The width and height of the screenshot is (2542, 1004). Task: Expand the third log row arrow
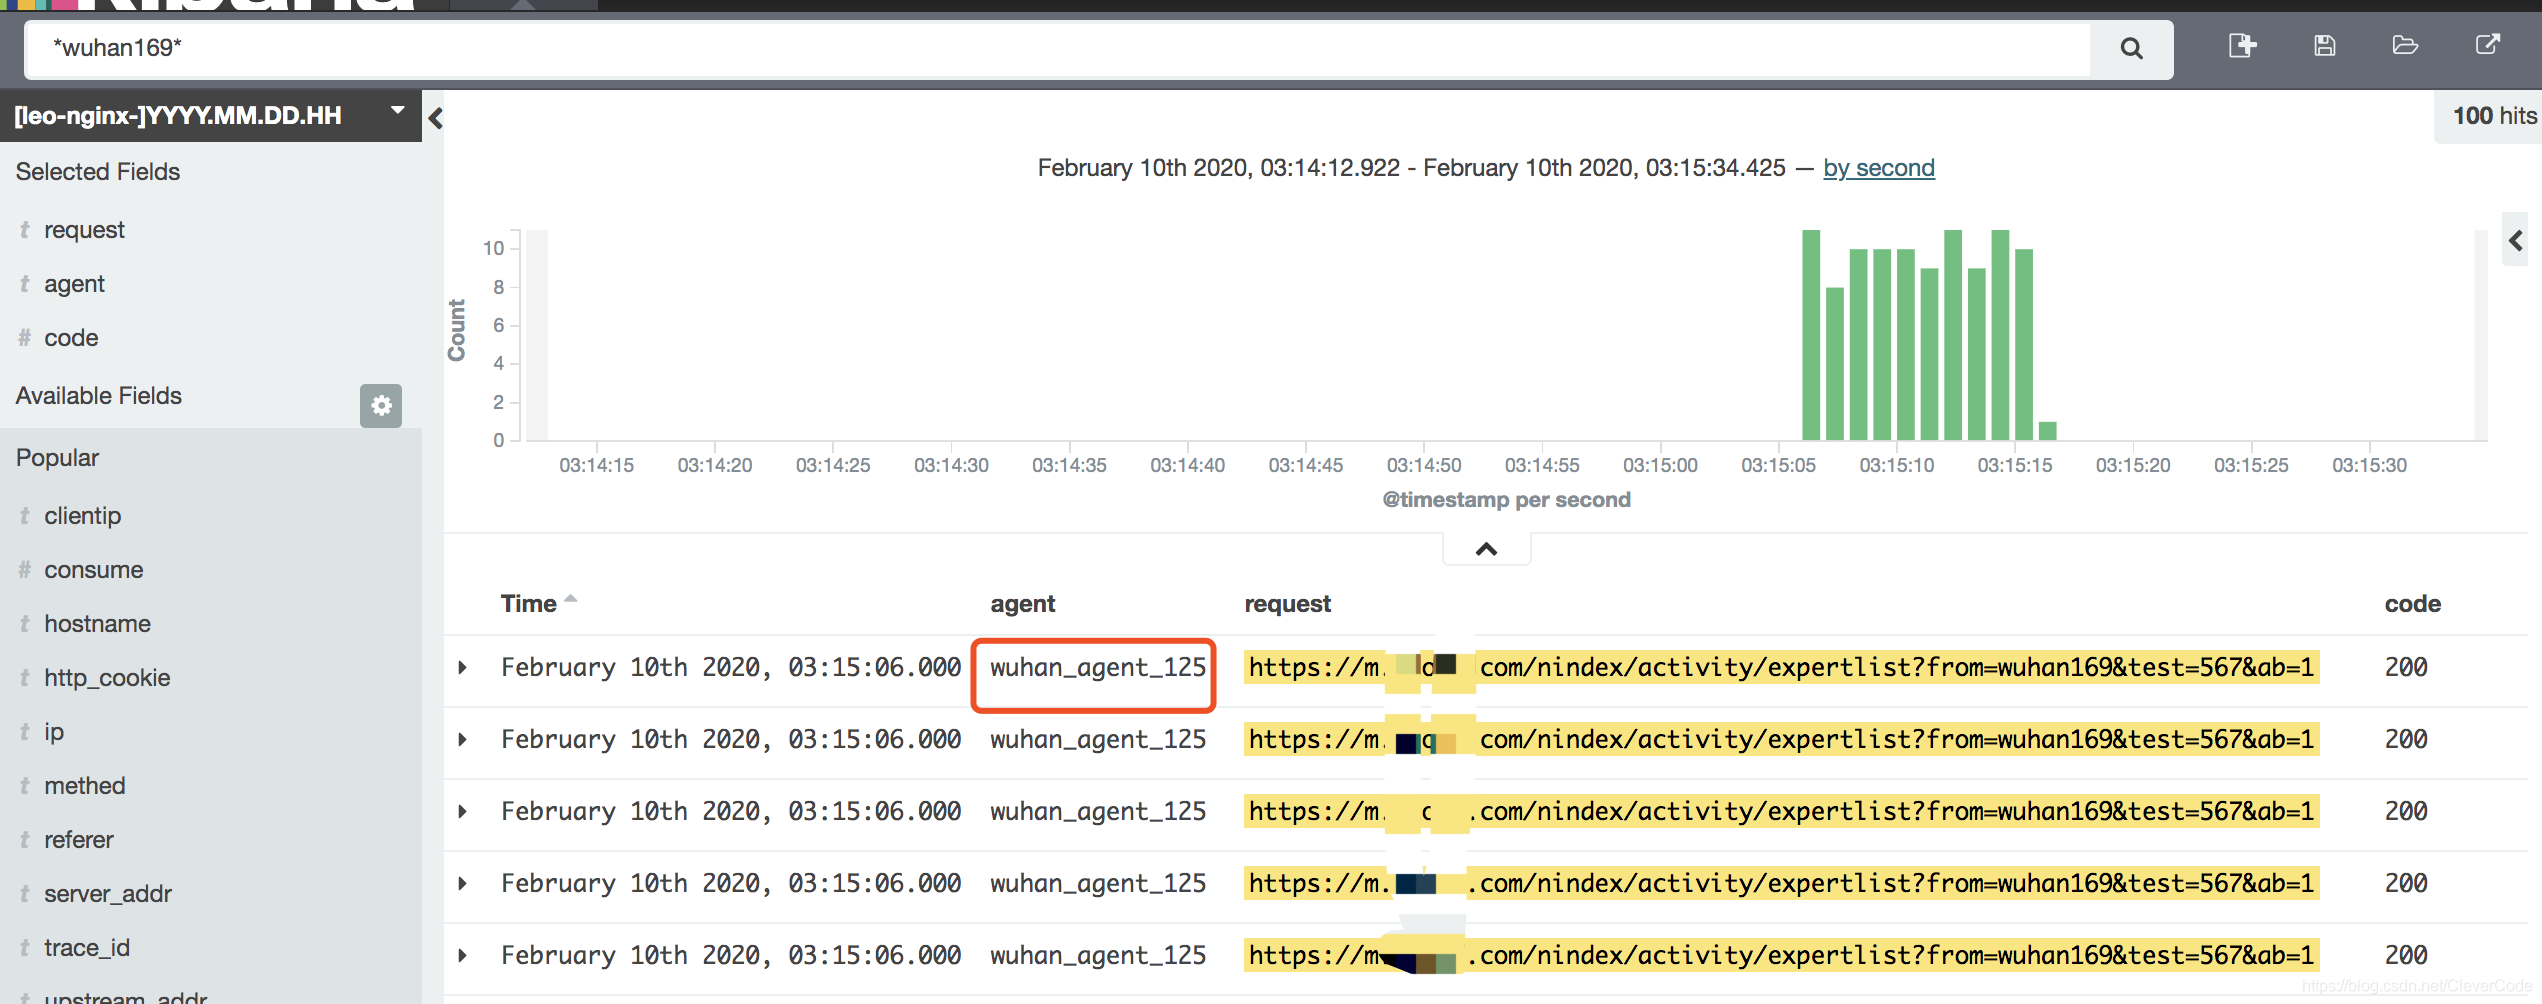[462, 811]
